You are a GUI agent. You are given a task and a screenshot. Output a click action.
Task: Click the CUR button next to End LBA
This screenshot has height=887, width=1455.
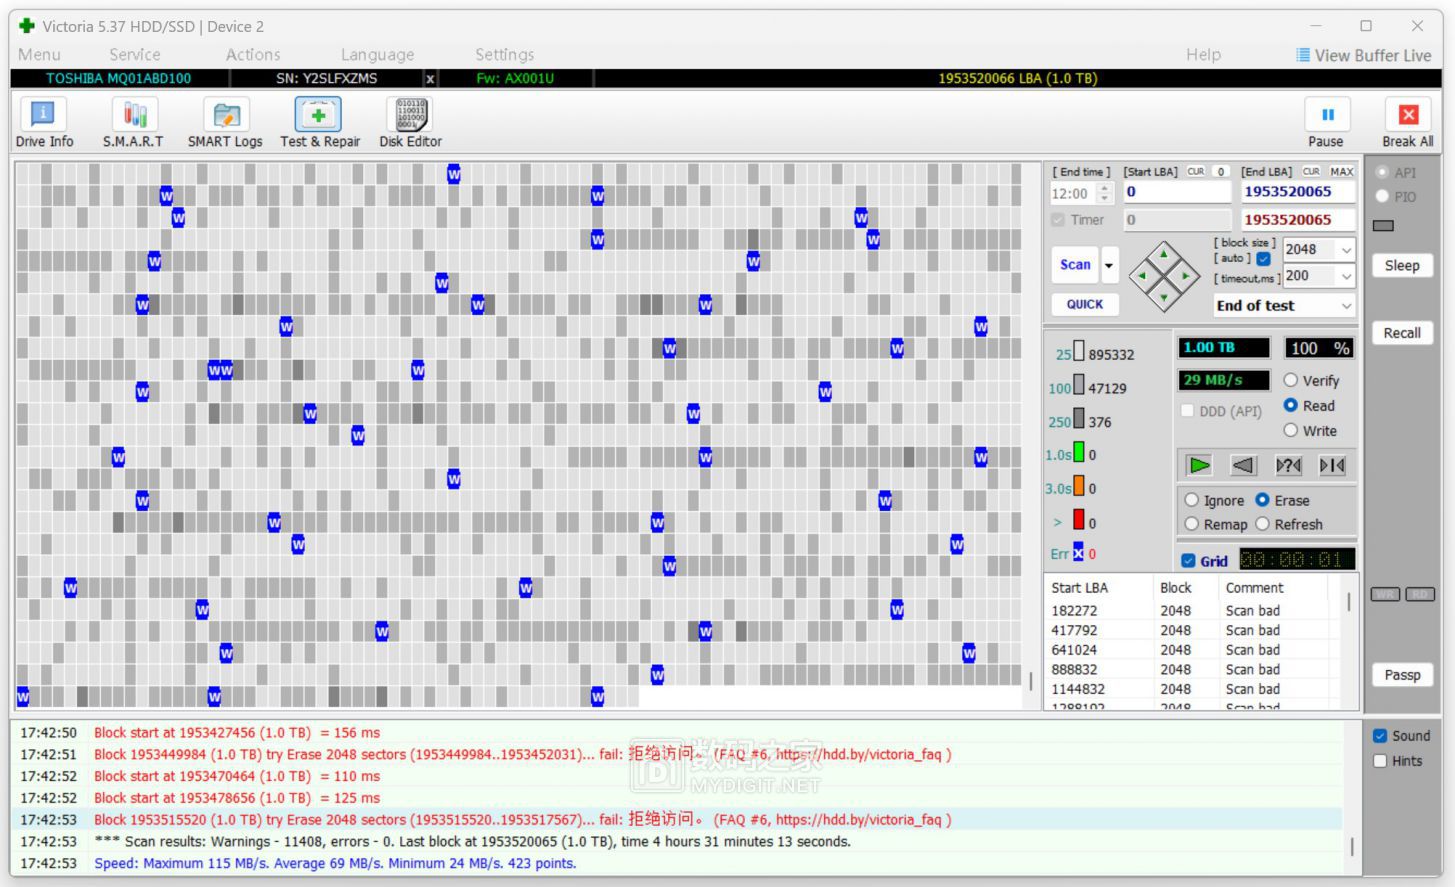(1312, 172)
